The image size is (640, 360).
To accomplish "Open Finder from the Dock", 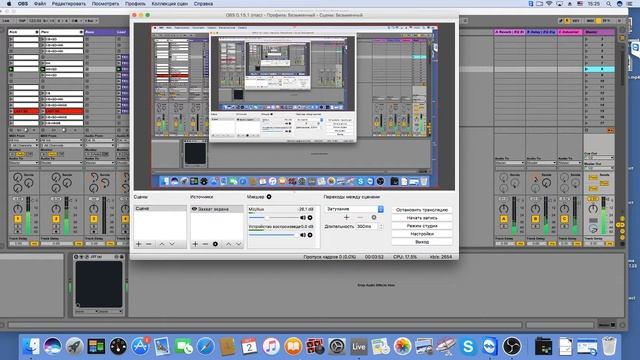I will tap(31, 347).
